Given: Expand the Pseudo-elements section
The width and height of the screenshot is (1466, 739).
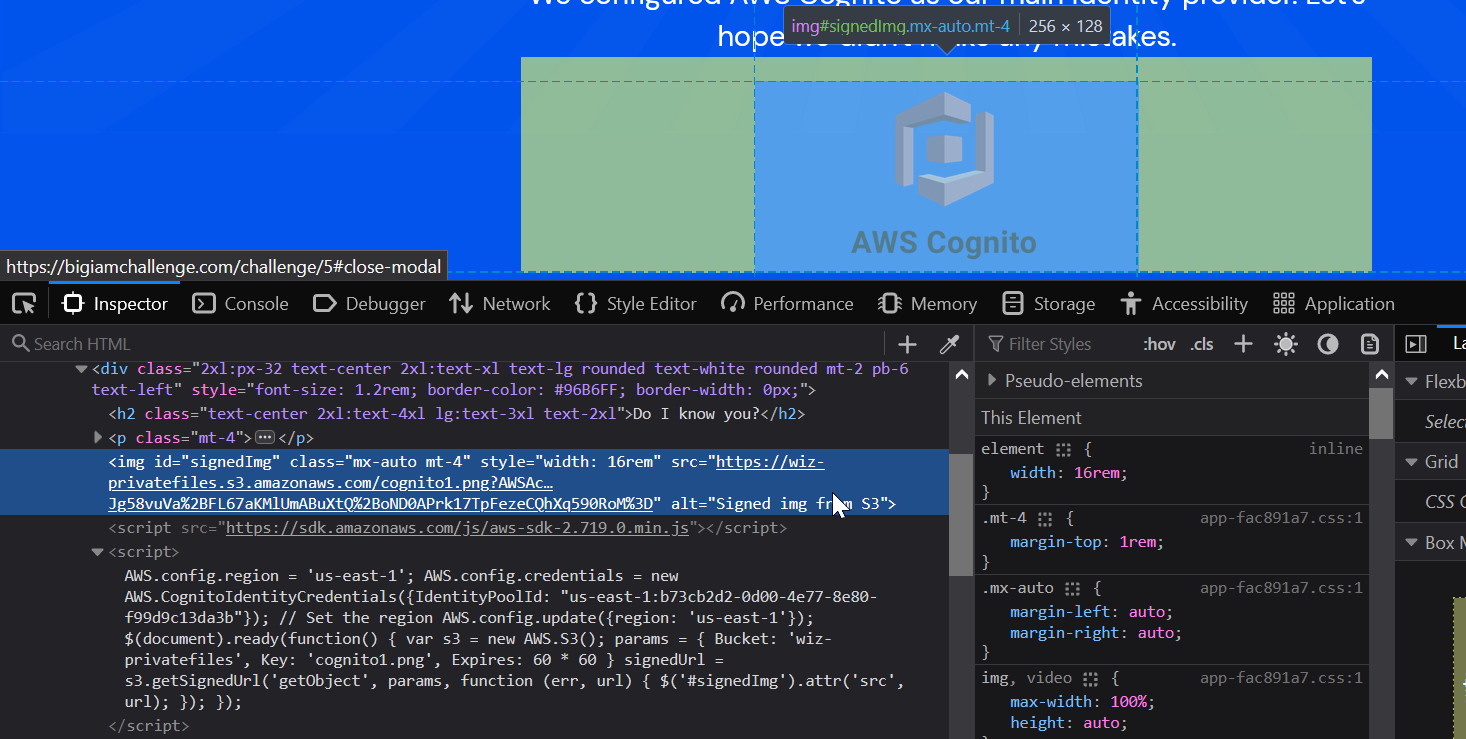Looking at the screenshot, I should [x=992, y=381].
